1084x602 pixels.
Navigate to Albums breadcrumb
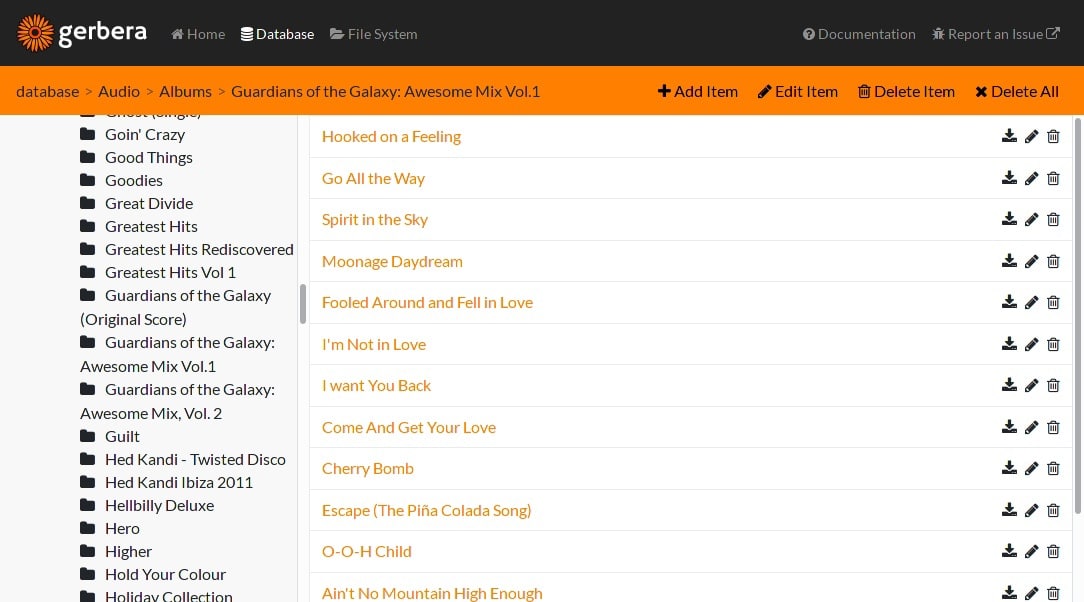[185, 91]
